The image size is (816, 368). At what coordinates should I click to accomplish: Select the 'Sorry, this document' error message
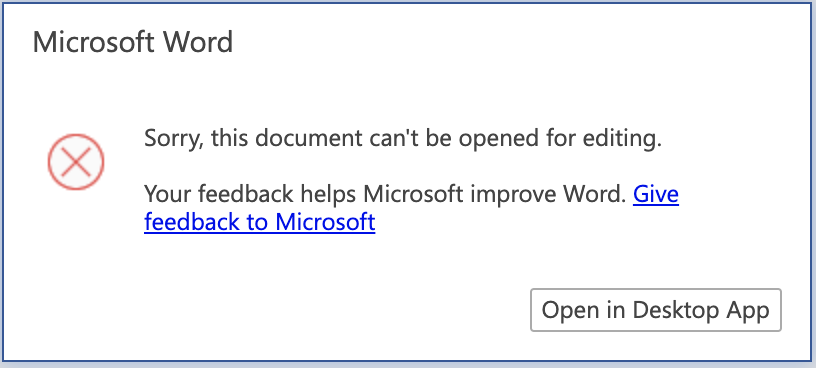click(403, 138)
